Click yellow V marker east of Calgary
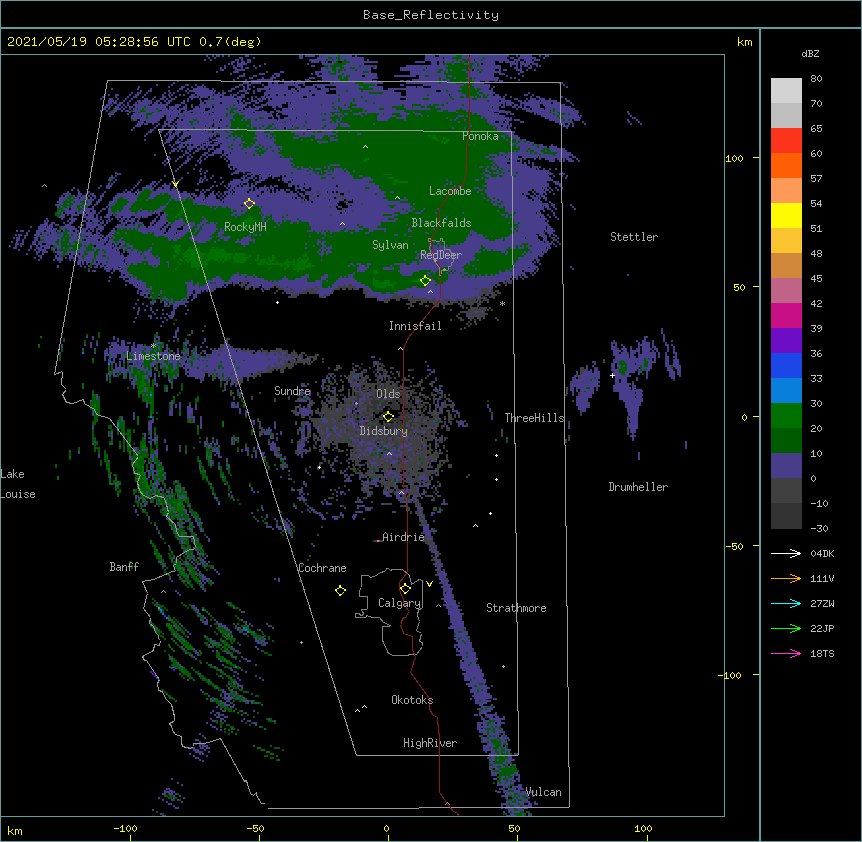The height and width of the screenshot is (842, 862). [429, 584]
